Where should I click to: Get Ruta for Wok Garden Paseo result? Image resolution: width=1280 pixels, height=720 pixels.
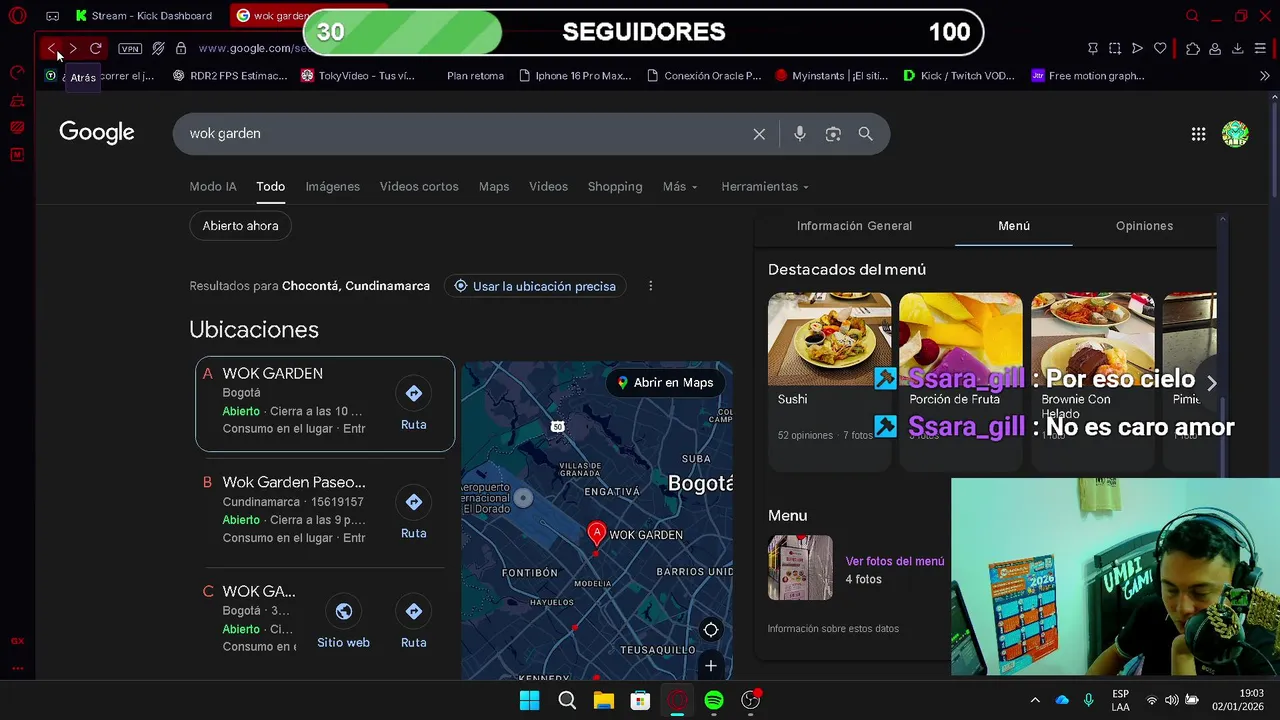point(414,513)
